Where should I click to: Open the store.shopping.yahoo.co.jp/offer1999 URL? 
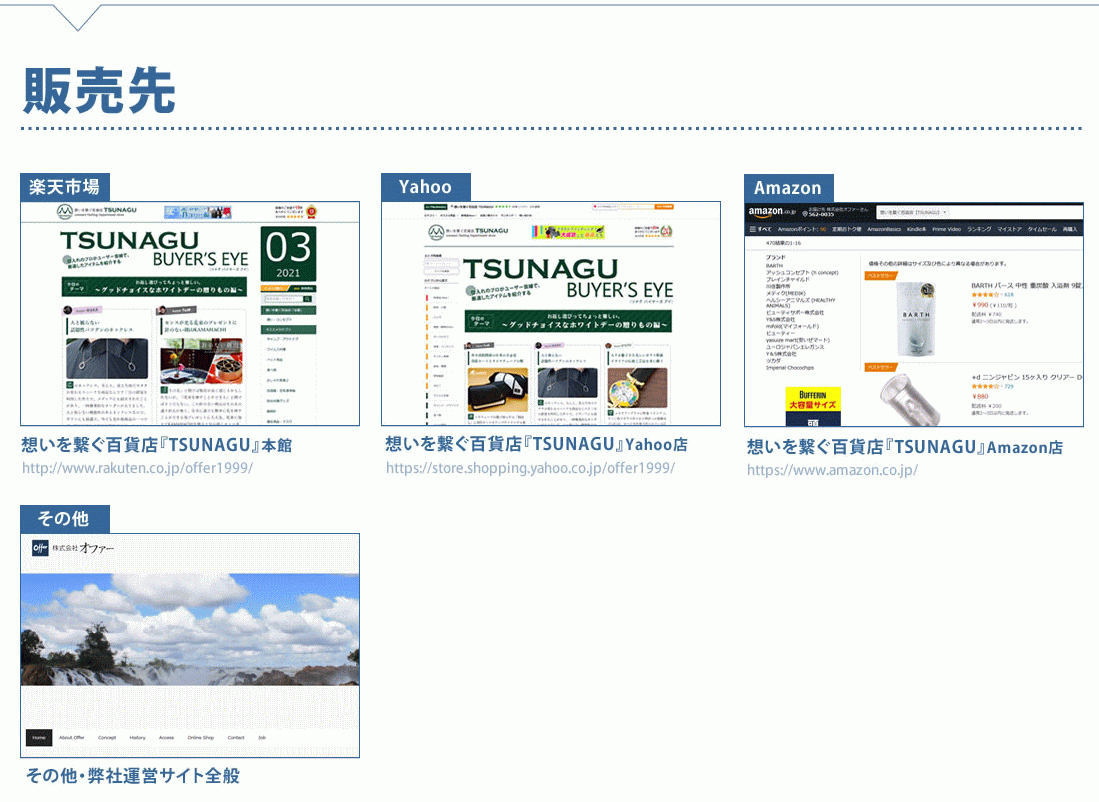530,468
